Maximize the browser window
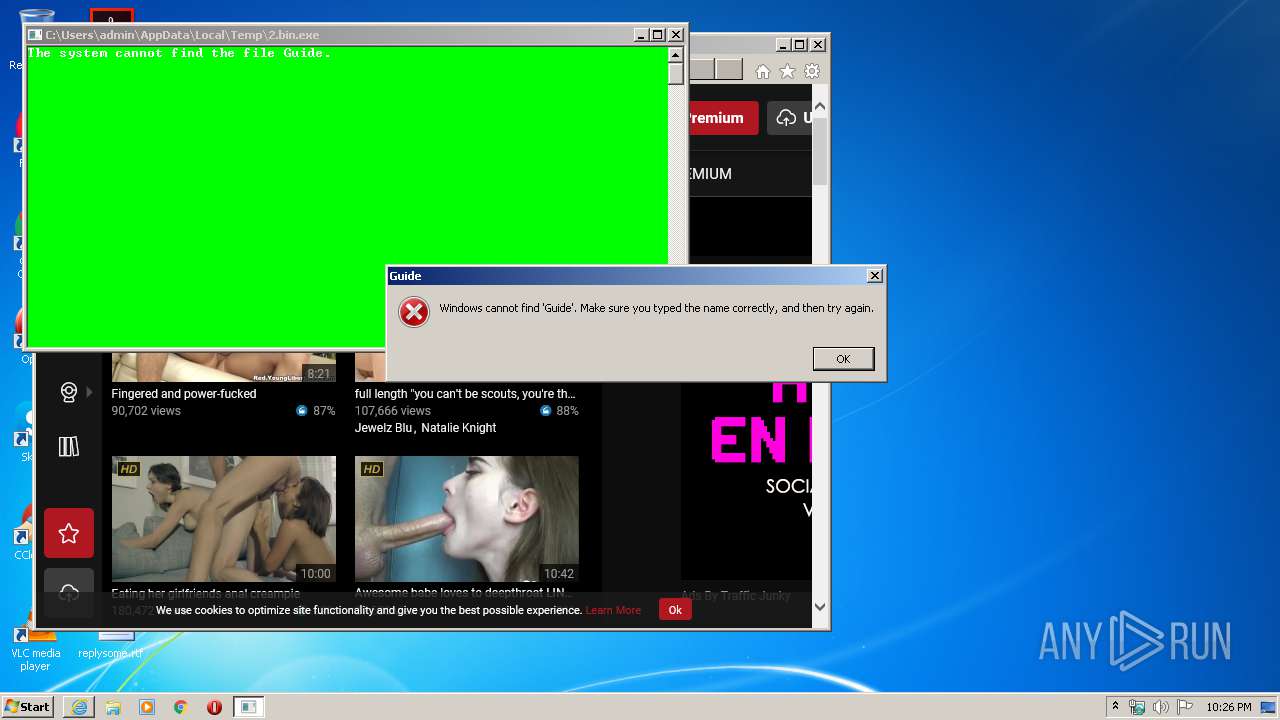This screenshot has height=720, width=1280. 800,44
